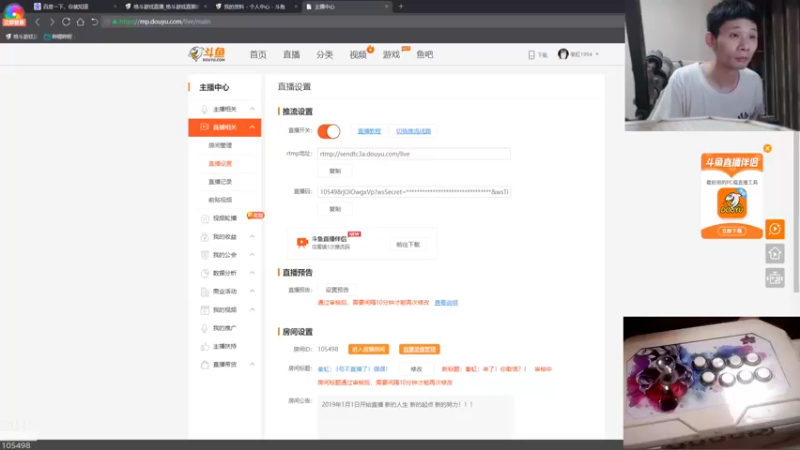Click 修改 to edit the room title

(416, 369)
